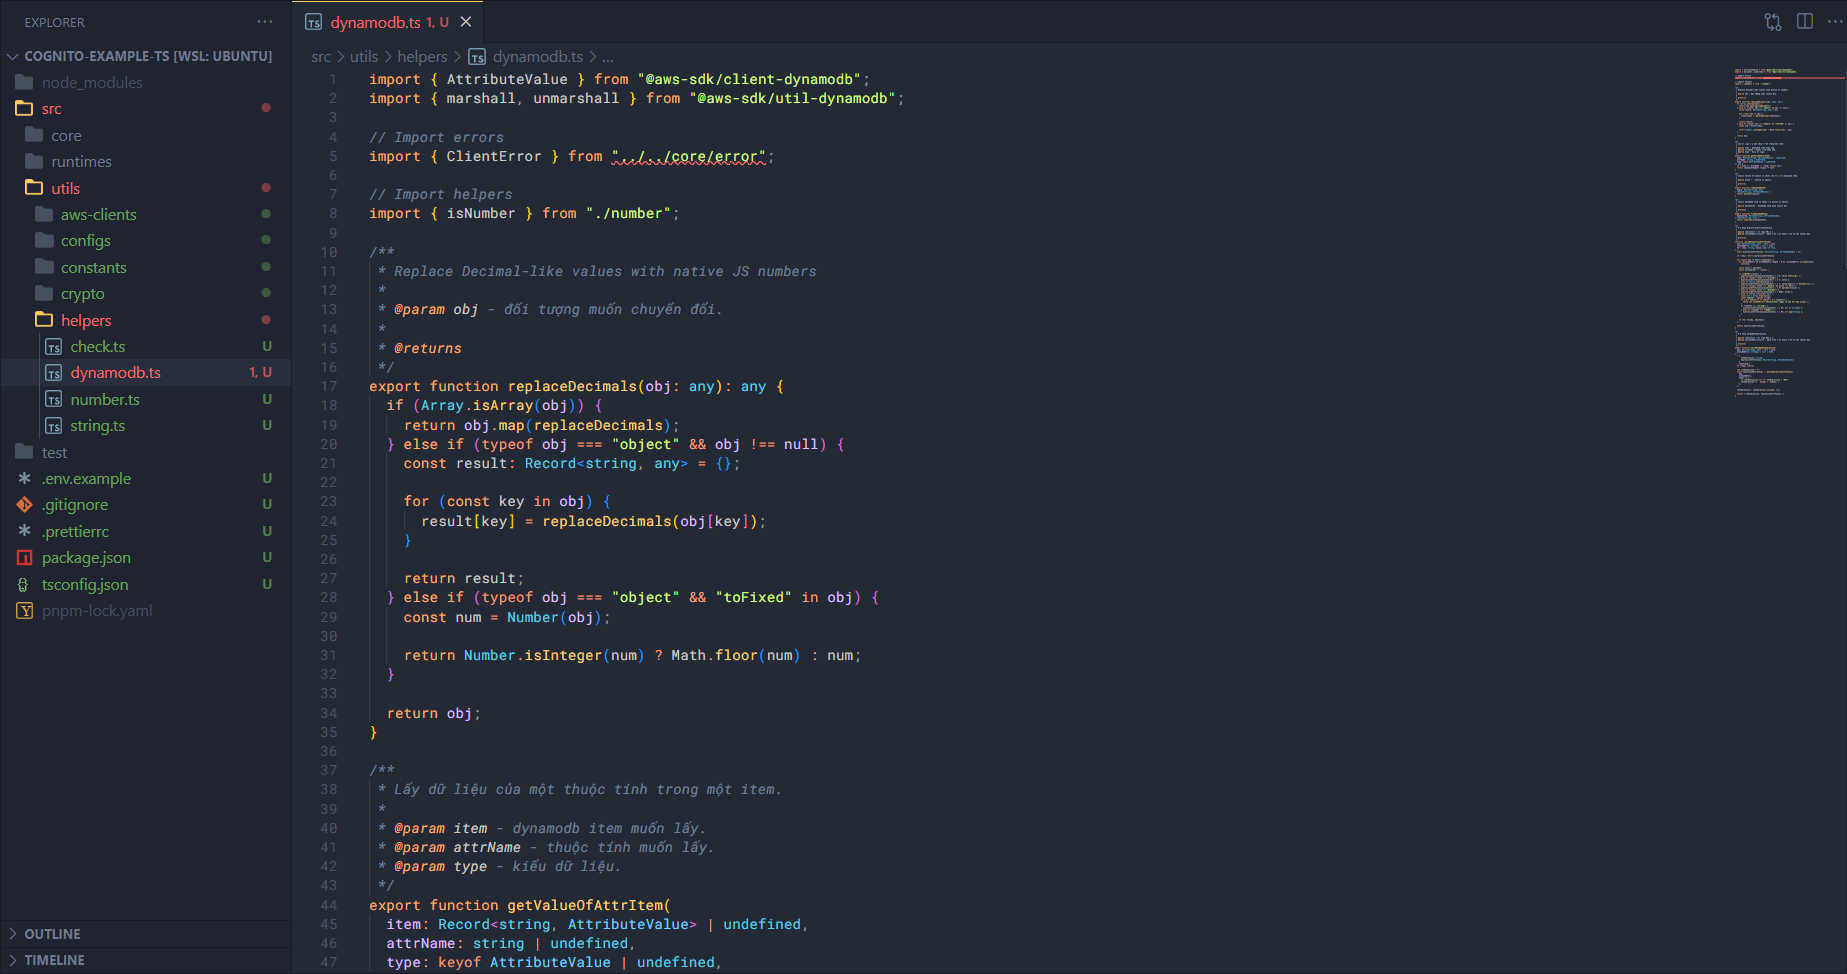Close the dynamodb.ts tab
The height and width of the screenshot is (974, 1847).
point(466,22)
